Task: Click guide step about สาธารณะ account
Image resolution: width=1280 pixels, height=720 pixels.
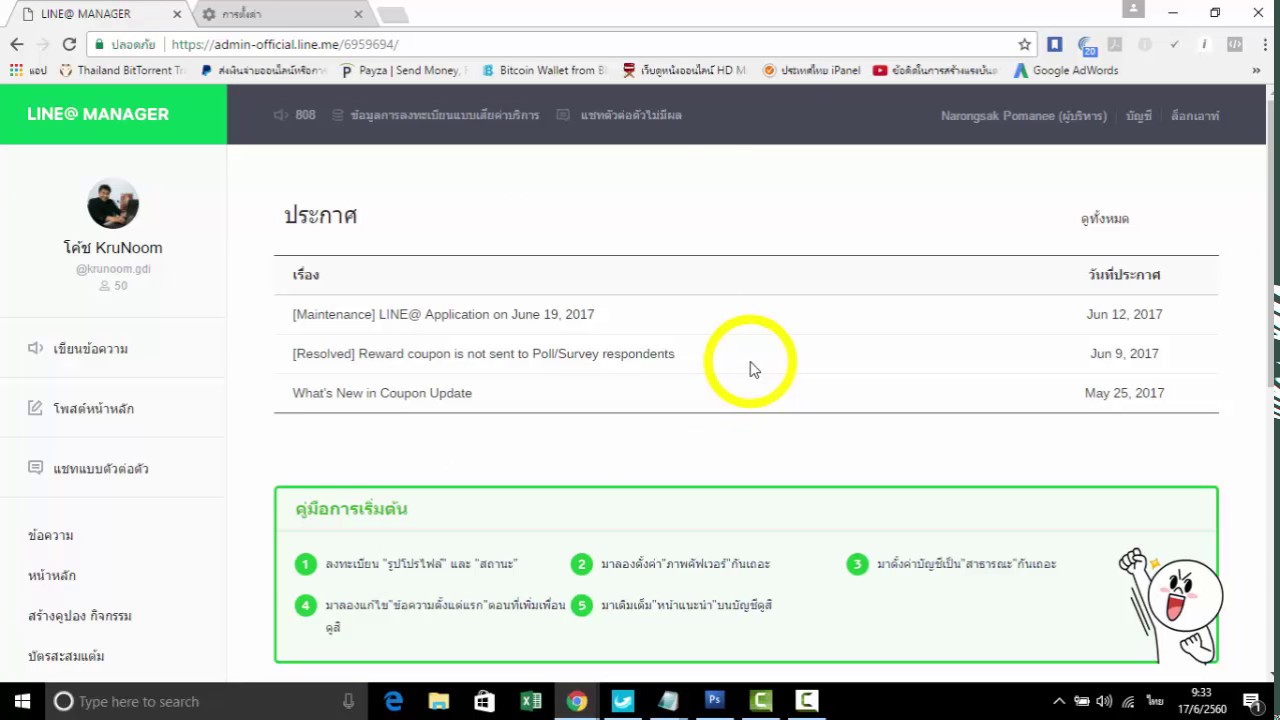Action: [966, 564]
